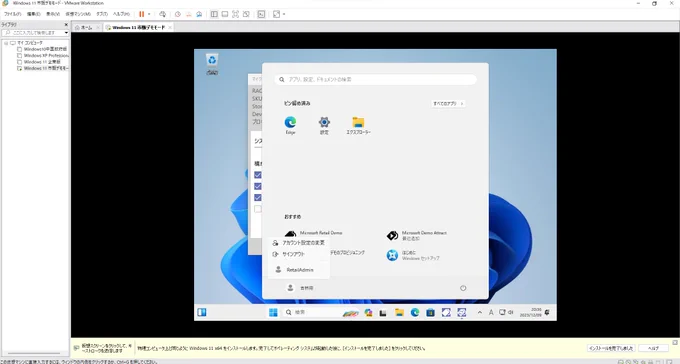Open the Recycle Bin desktop icon
Image resolution: width=680 pixels, height=364 pixels.
pos(212,64)
